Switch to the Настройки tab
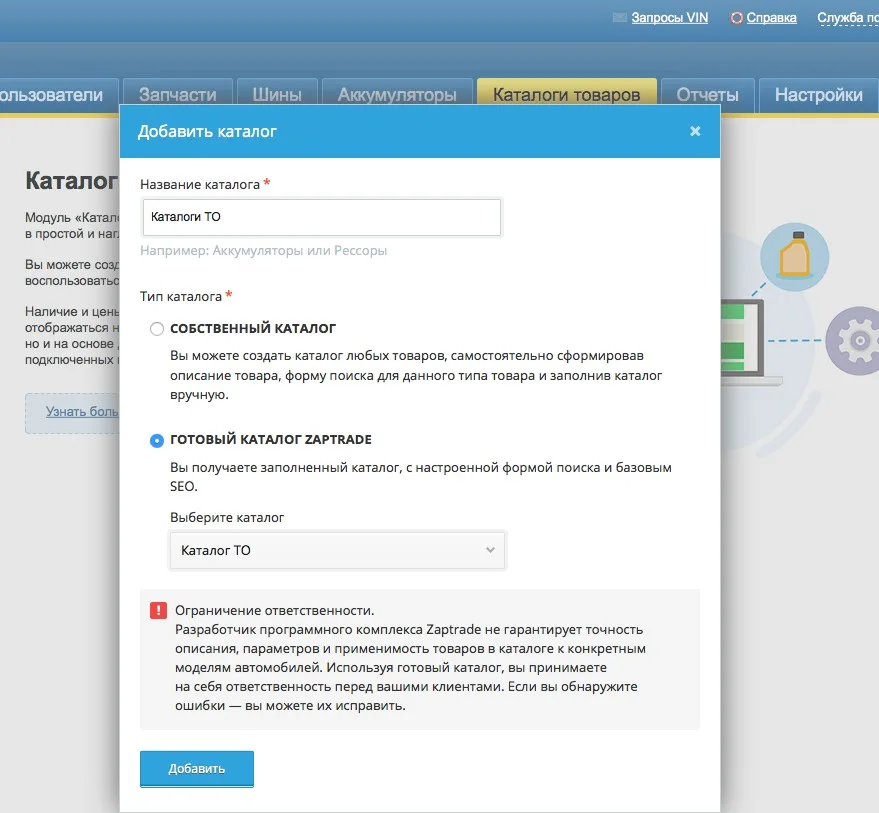This screenshot has width=879, height=813. point(818,96)
